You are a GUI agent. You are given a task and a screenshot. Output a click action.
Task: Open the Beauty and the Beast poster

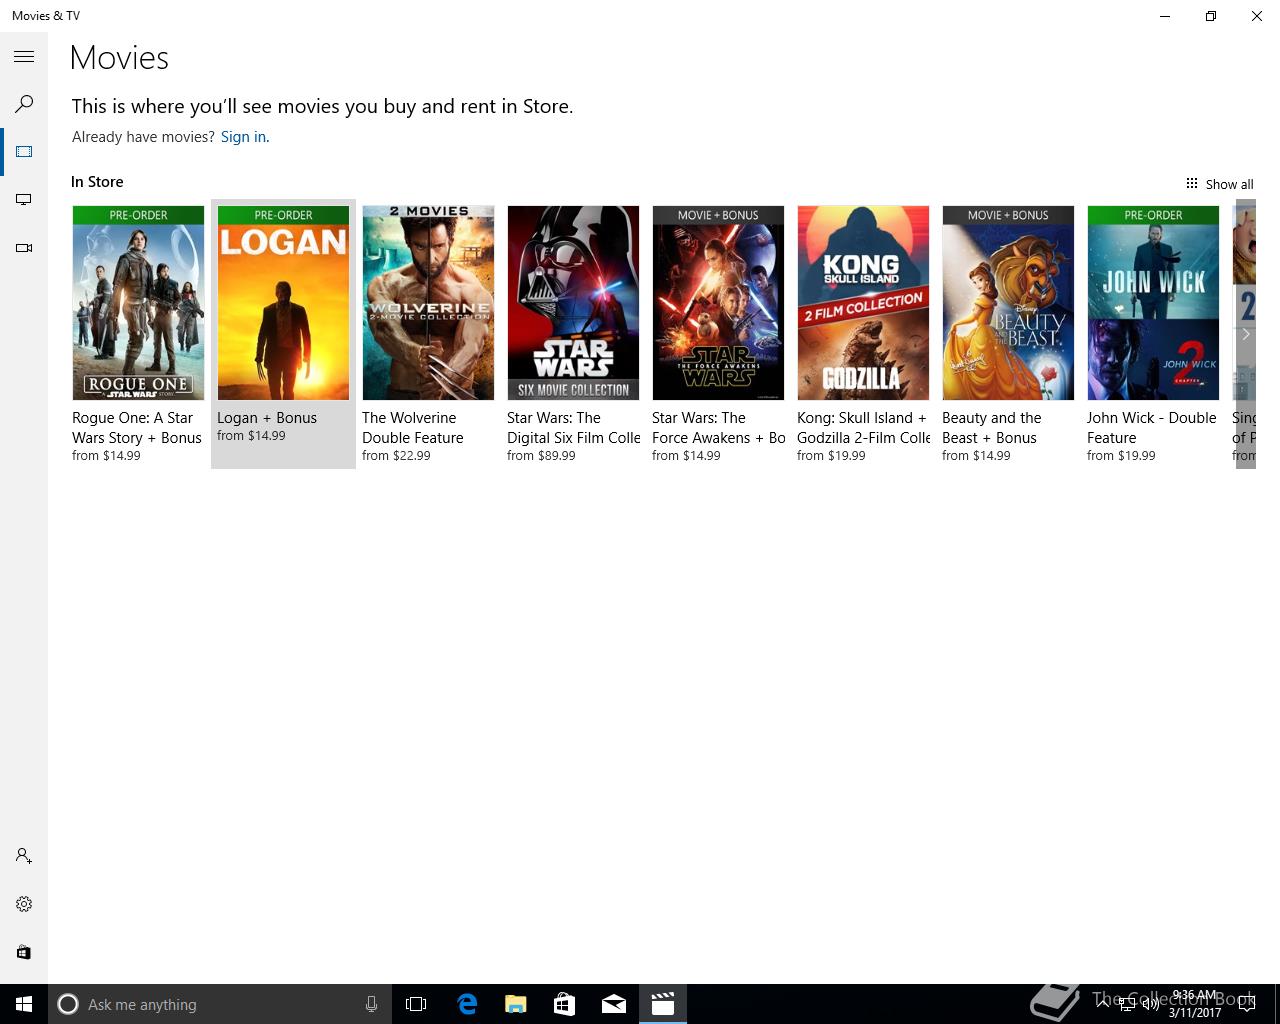pos(1008,303)
